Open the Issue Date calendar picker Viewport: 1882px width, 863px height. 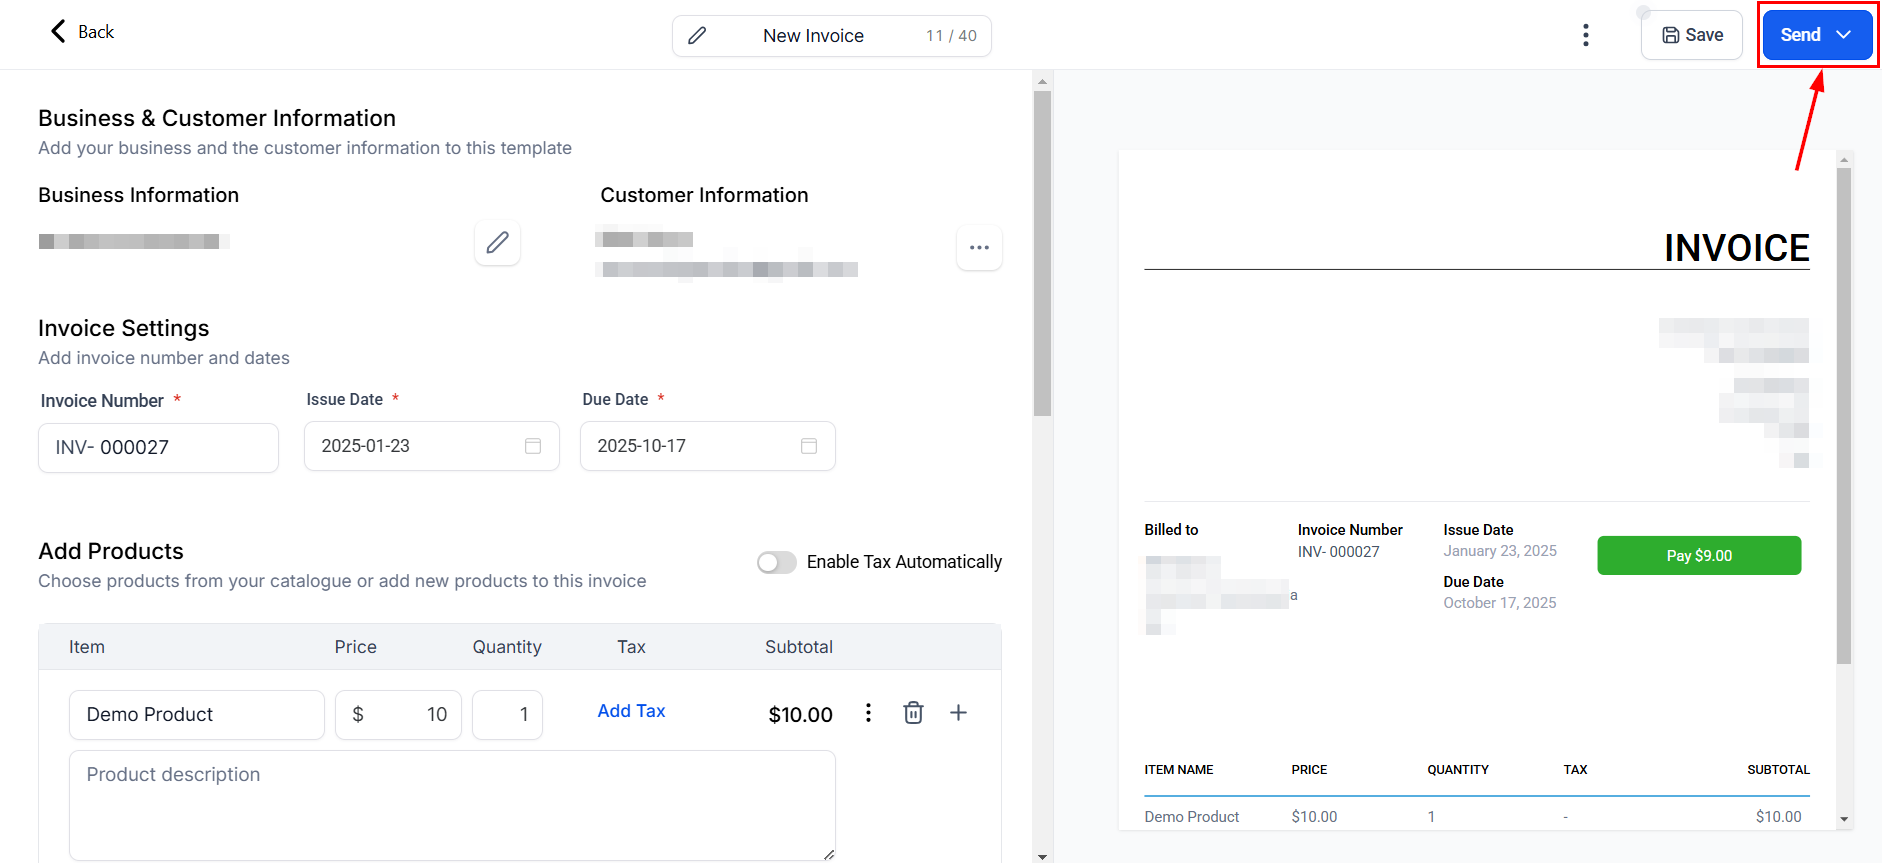tap(533, 446)
